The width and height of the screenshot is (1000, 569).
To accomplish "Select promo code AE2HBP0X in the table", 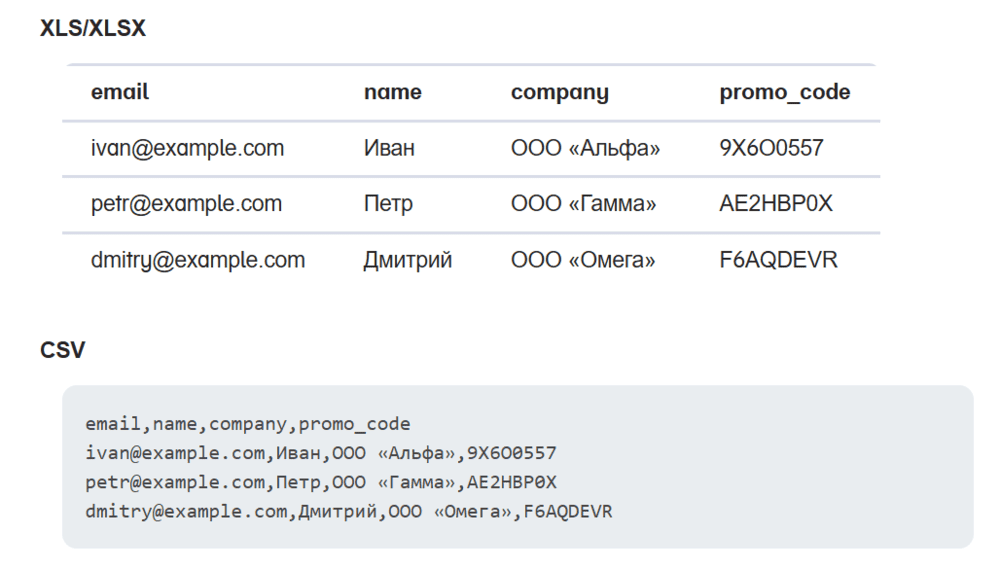I will 776,204.
